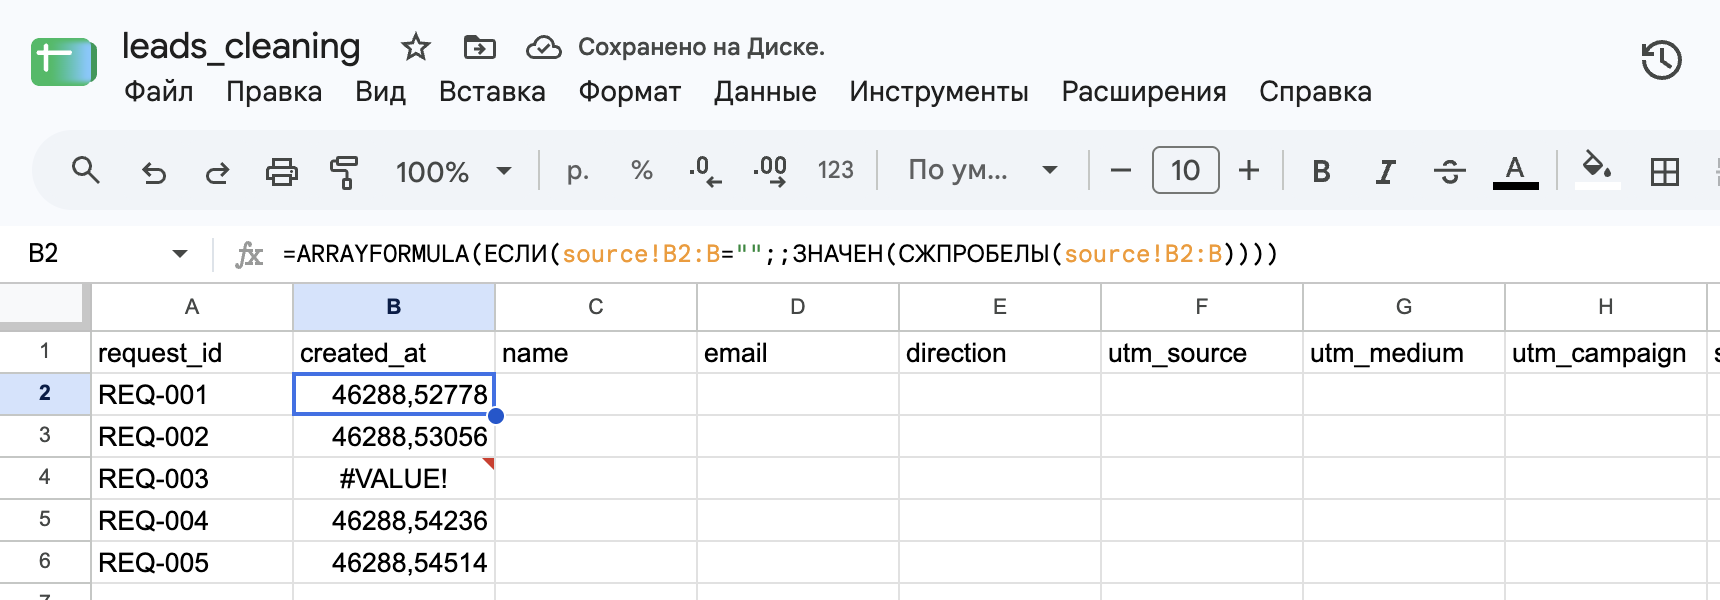Screen dimensions: 1720x600
Task: Decrease decimal places
Action: pyautogui.click(x=705, y=171)
